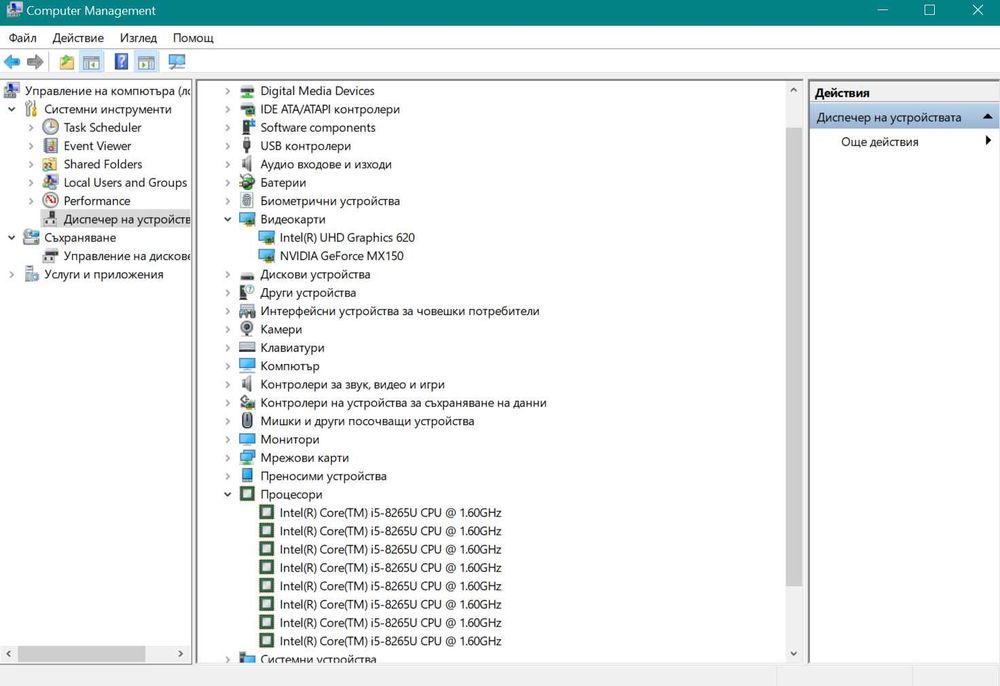This screenshot has width=1000, height=686.
Task: Collapse Диспечер на устройствата actions header
Action: (x=987, y=117)
